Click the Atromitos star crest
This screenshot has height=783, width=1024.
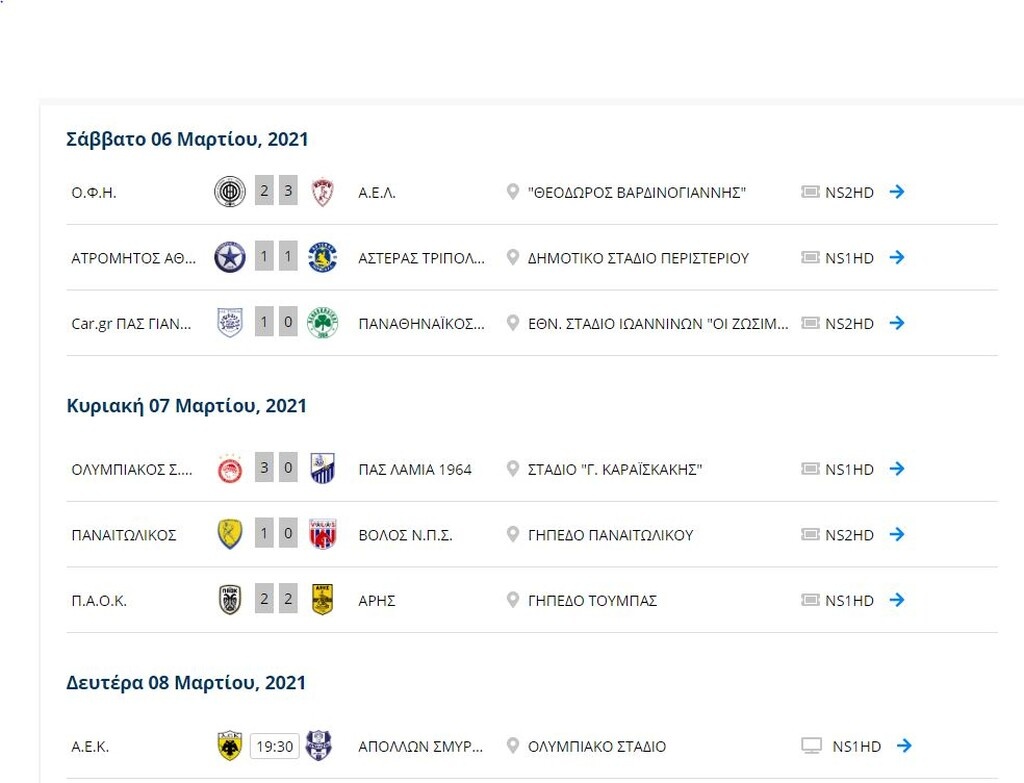230,257
